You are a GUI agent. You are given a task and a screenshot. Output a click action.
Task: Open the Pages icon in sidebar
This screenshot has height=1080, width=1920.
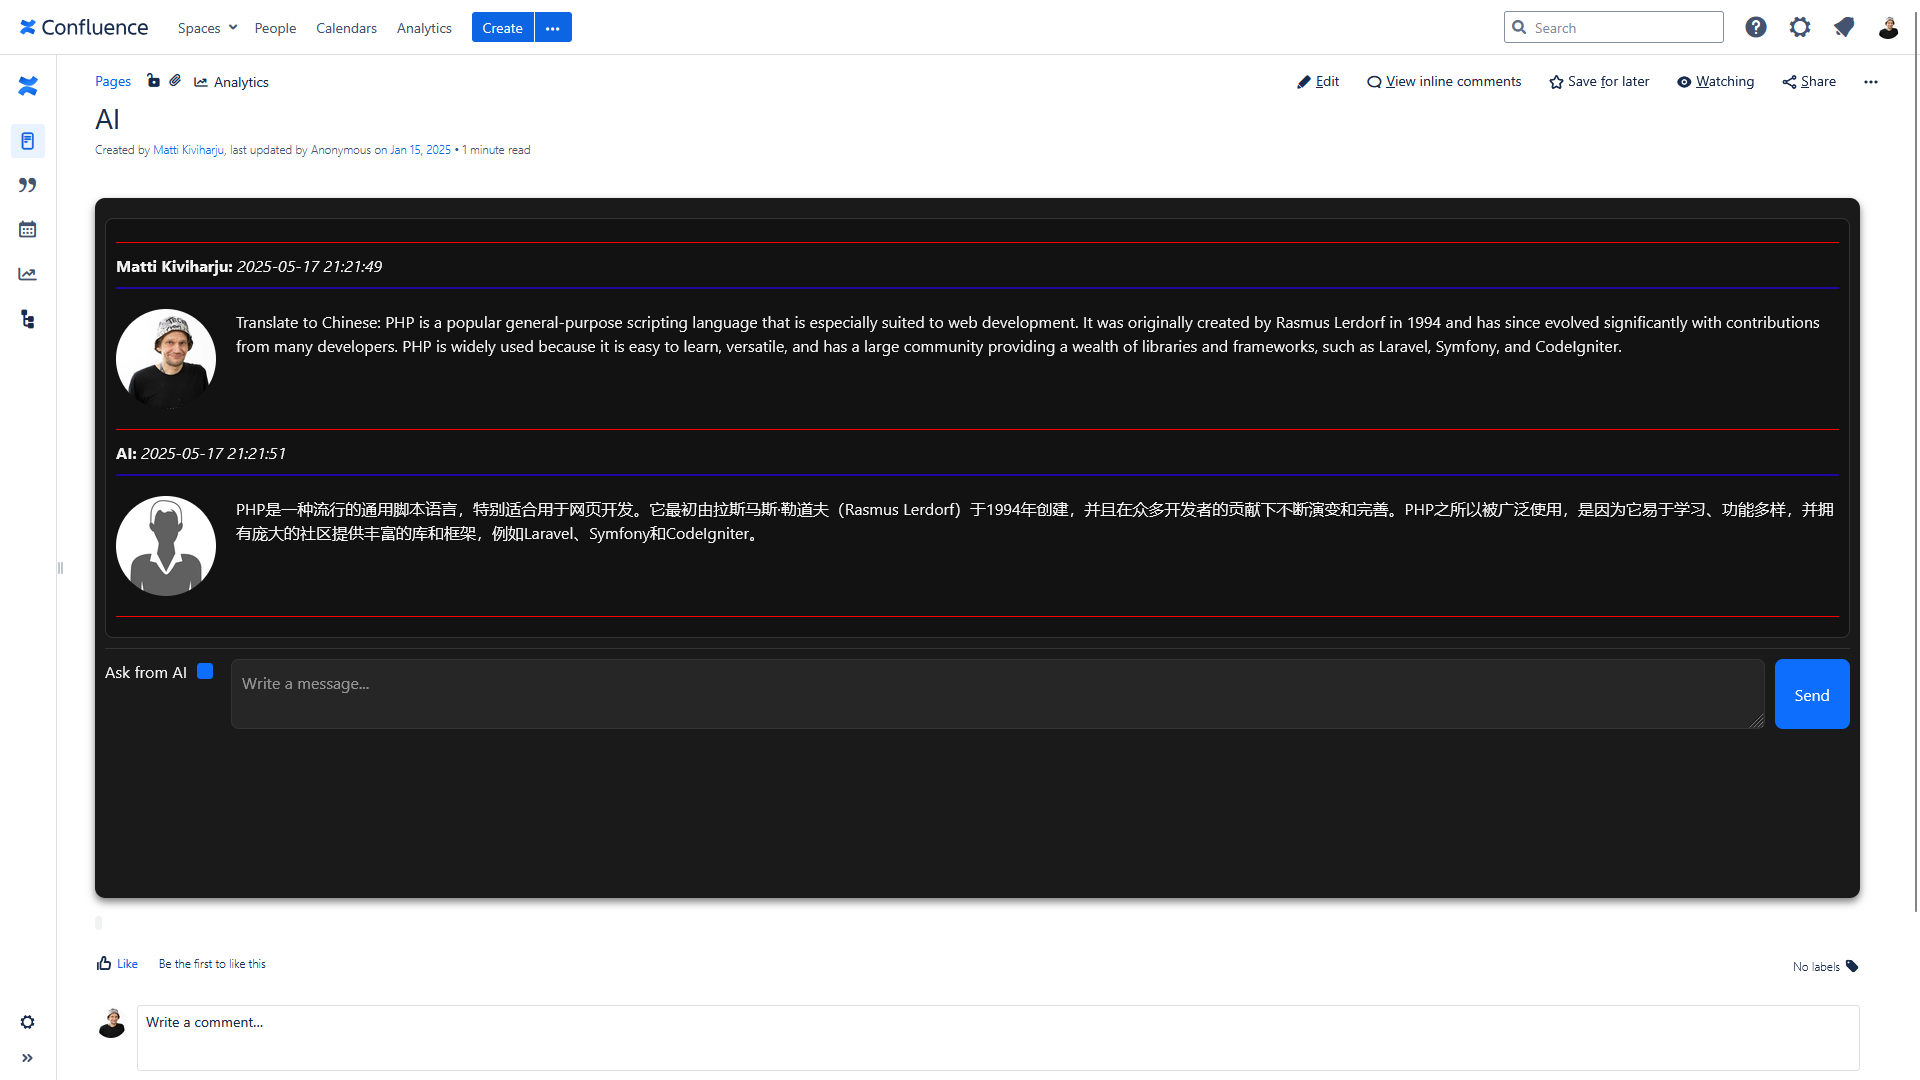click(x=28, y=141)
